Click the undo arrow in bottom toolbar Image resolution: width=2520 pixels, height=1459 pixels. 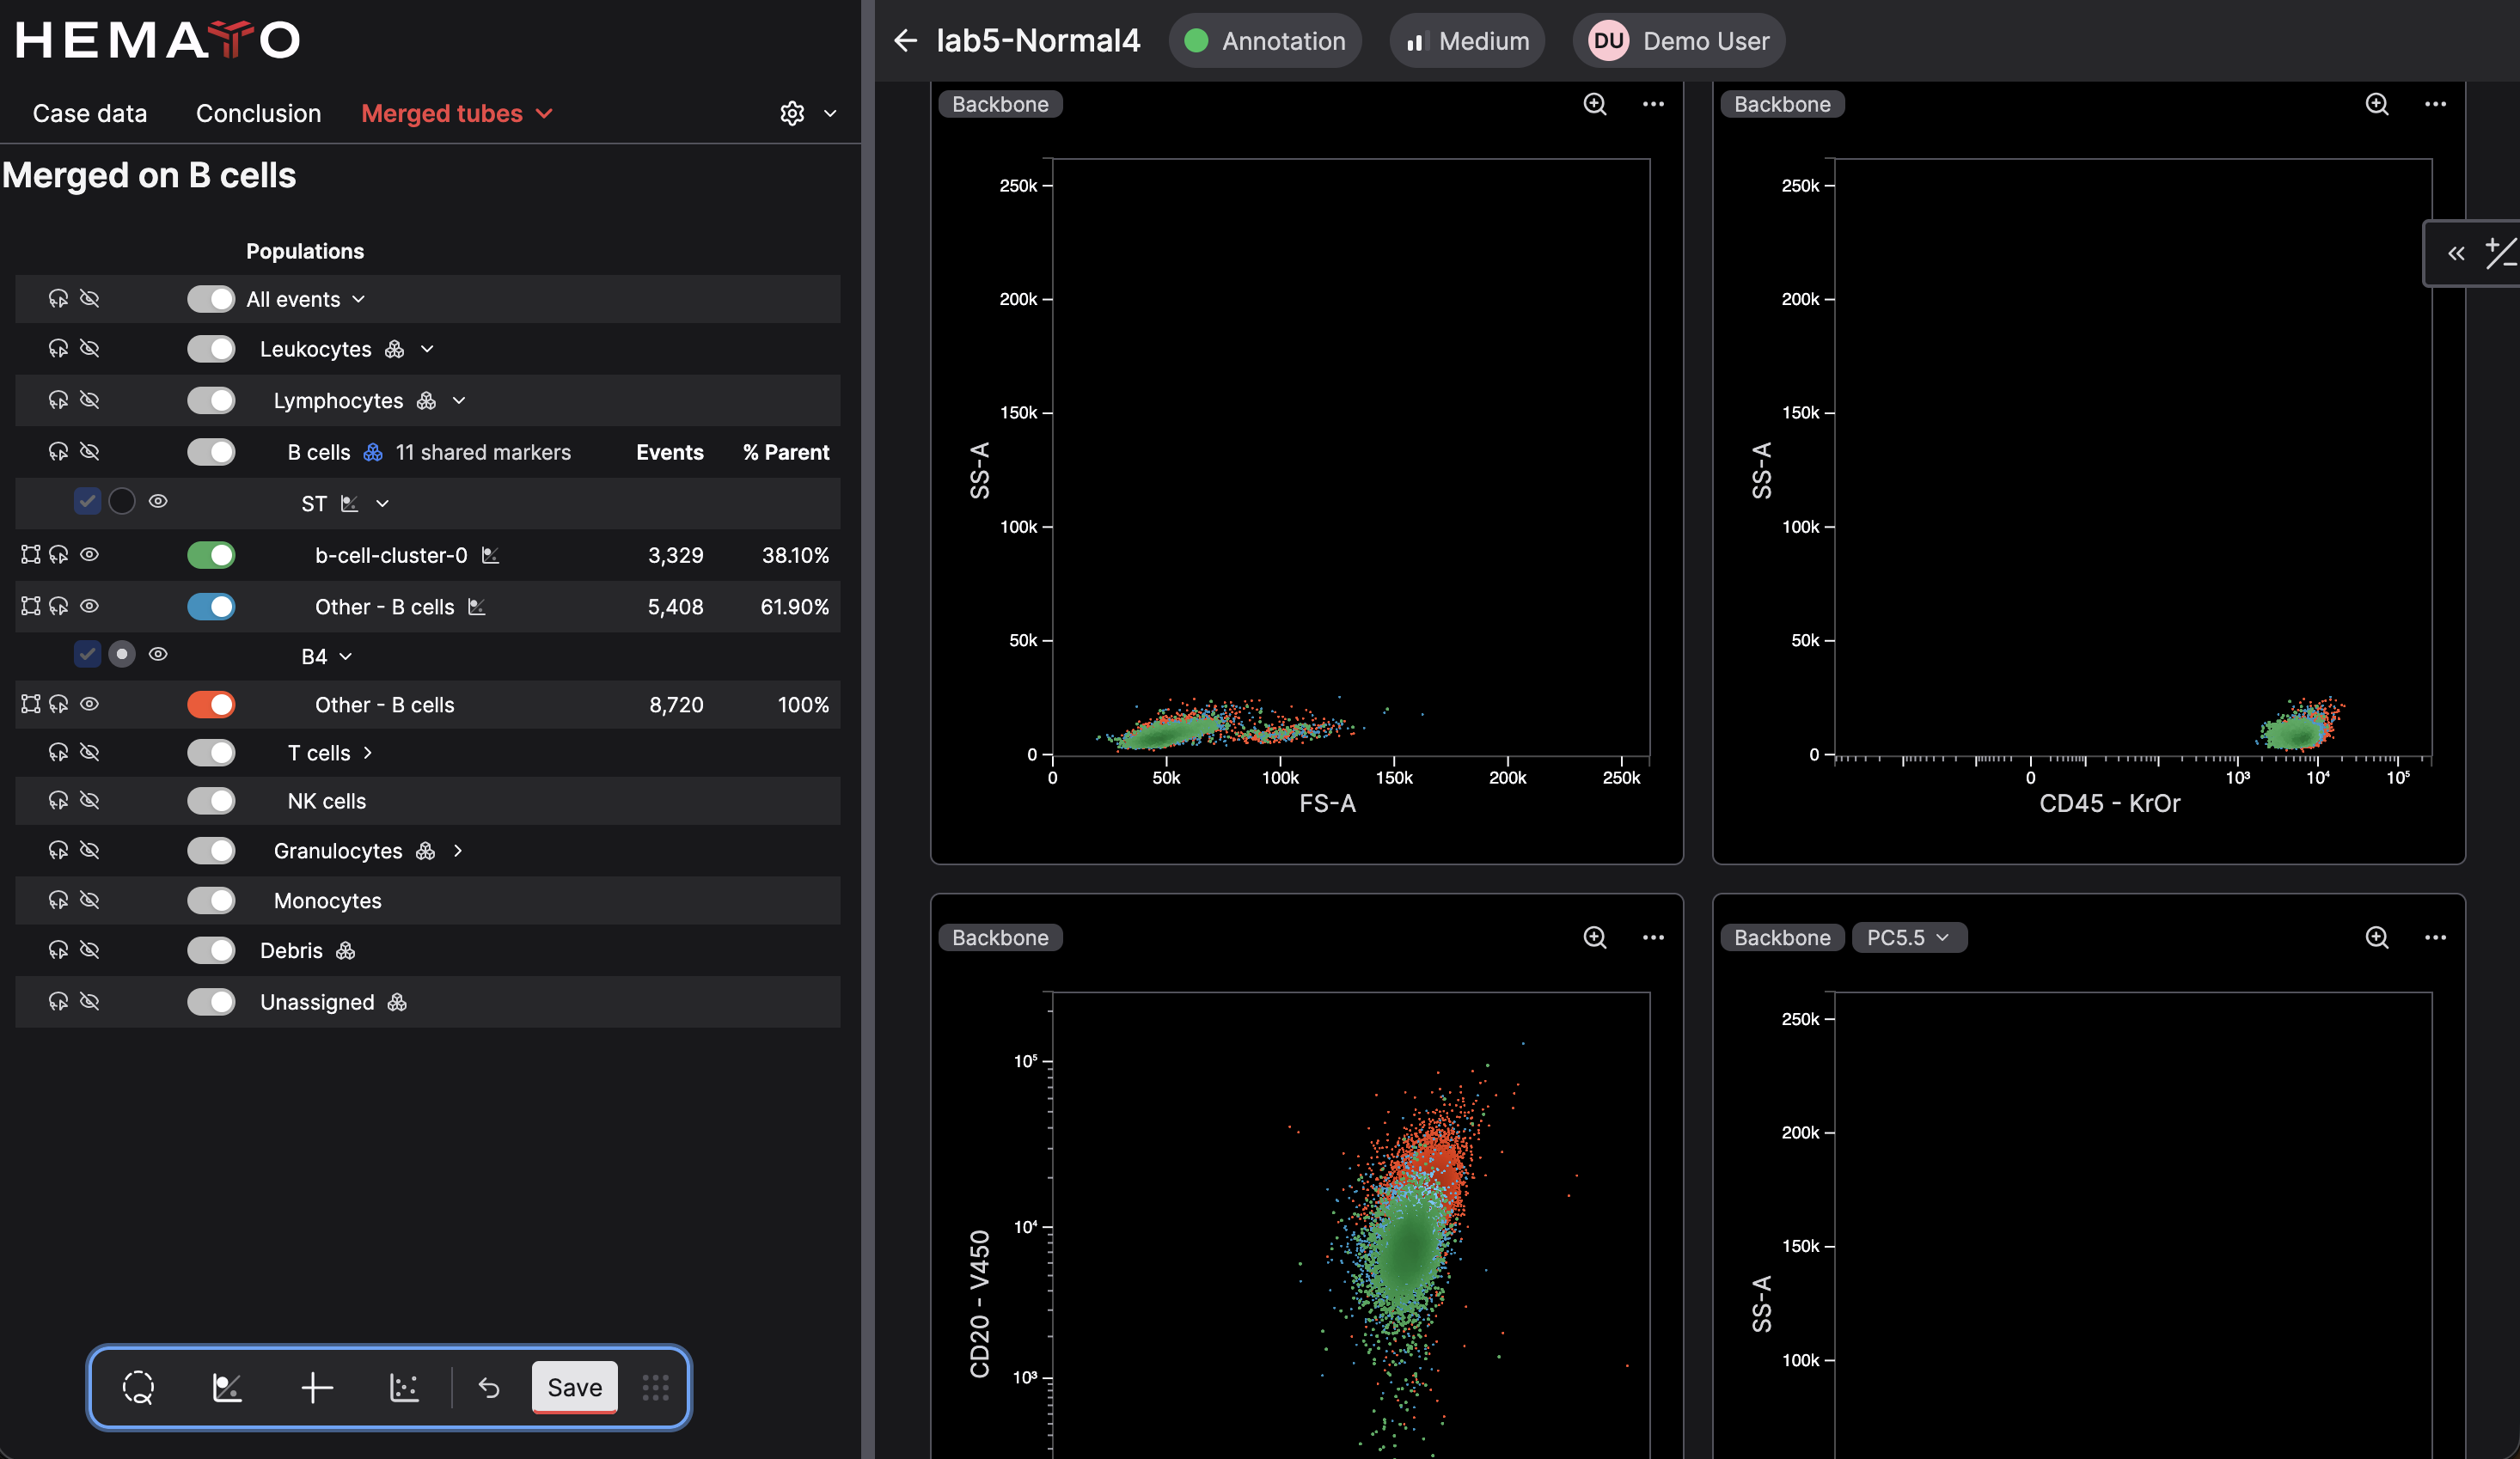(x=489, y=1387)
